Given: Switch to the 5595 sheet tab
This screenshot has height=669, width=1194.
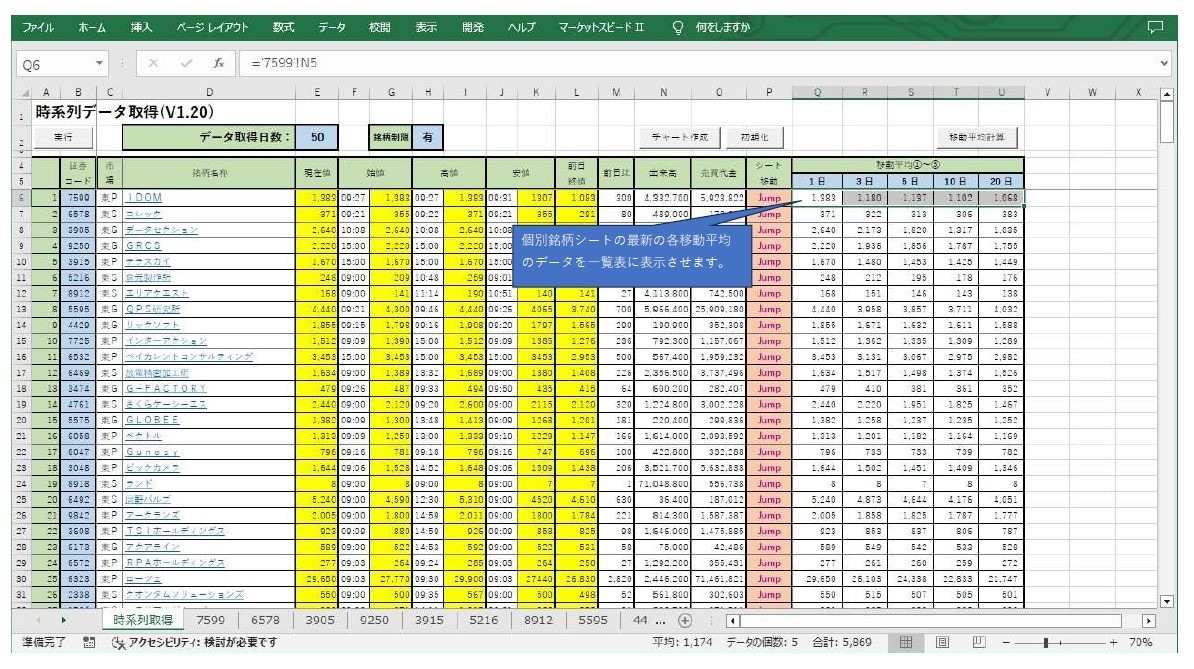Looking at the screenshot, I should [x=592, y=620].
